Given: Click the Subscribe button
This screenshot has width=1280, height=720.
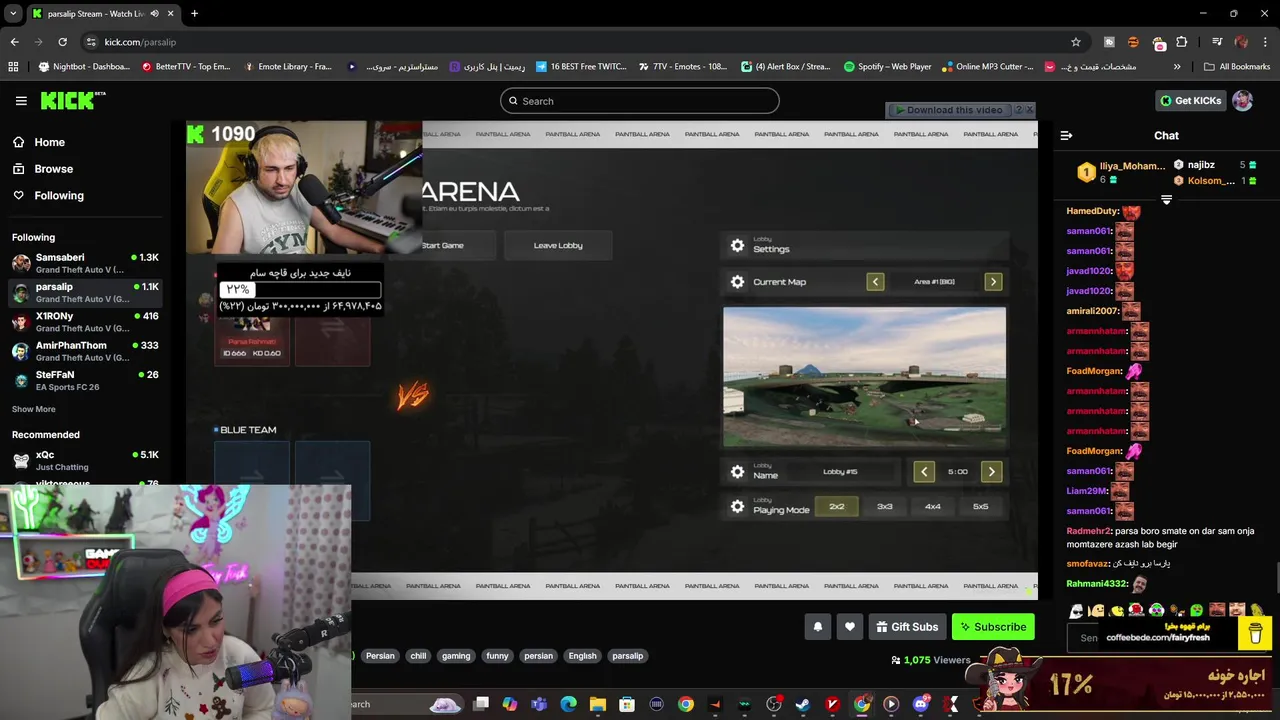Looking at the screenshot, I should [x=993, y=627].
